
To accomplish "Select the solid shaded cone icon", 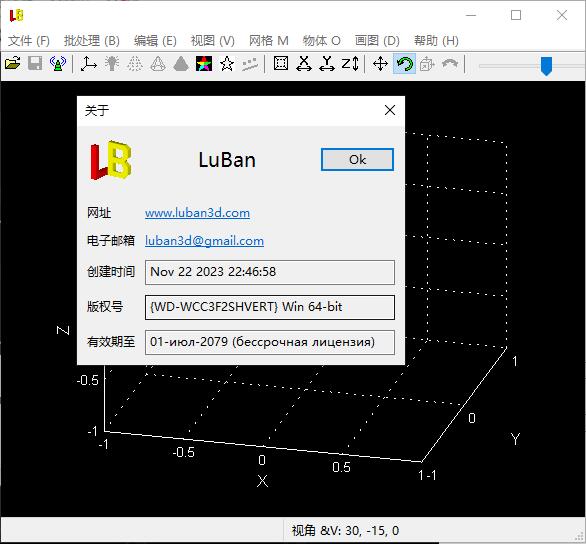I will pyautogui.click(x=181, y=64).
